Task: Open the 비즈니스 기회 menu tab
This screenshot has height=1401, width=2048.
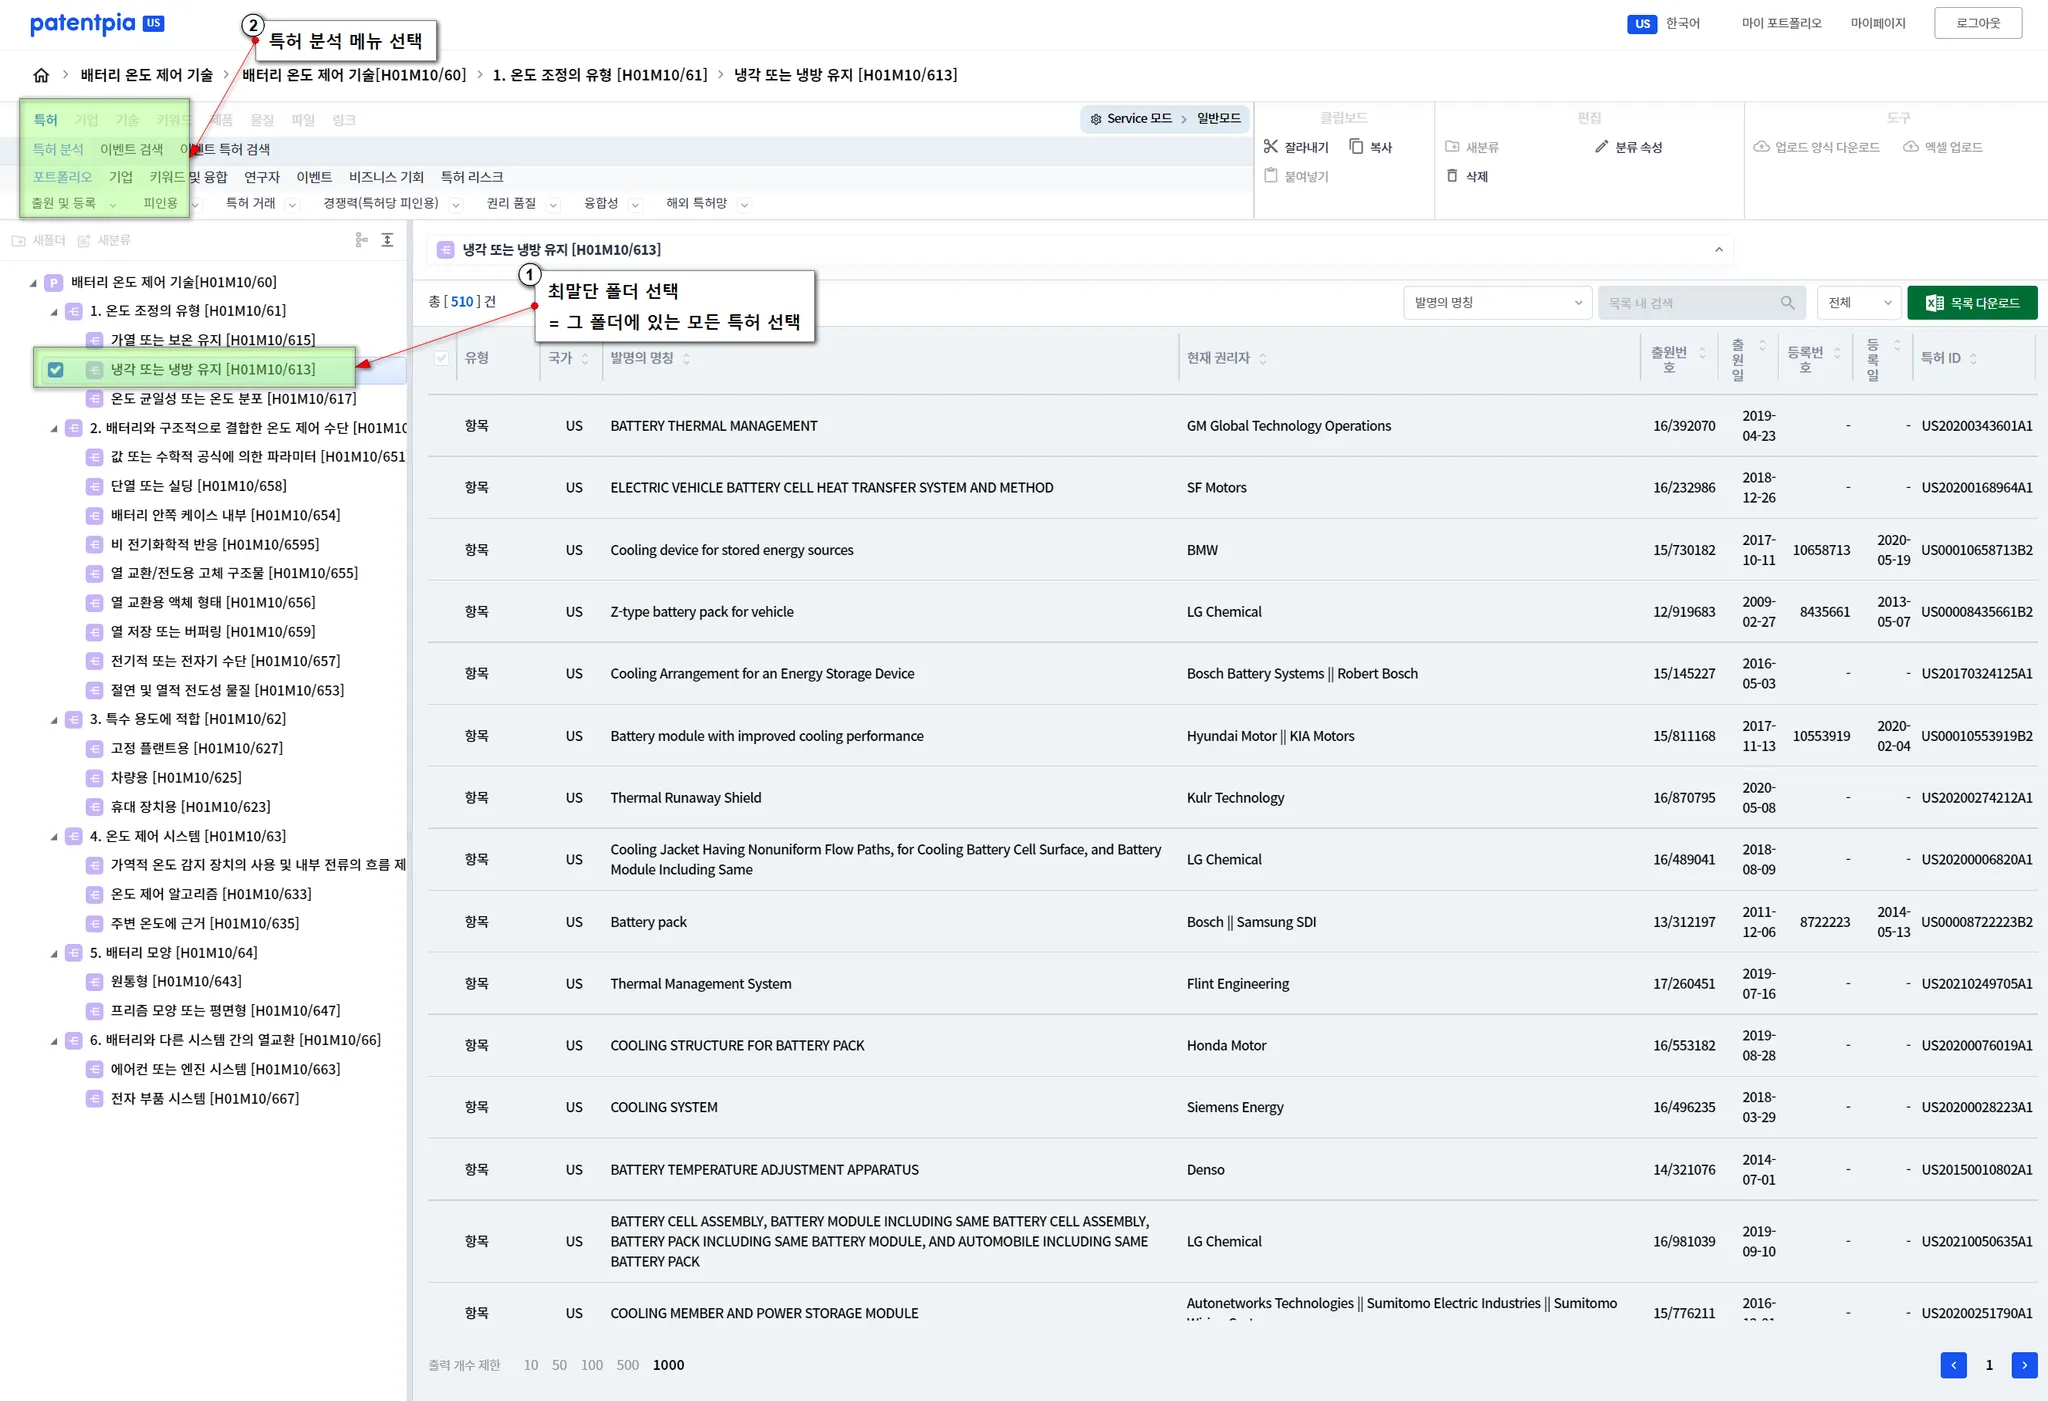Action: click(386, 177)
